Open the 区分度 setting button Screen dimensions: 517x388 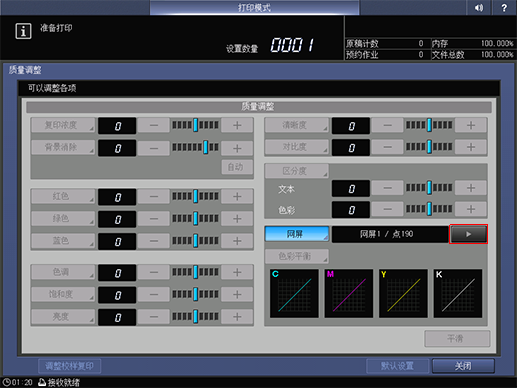(297, 171)
